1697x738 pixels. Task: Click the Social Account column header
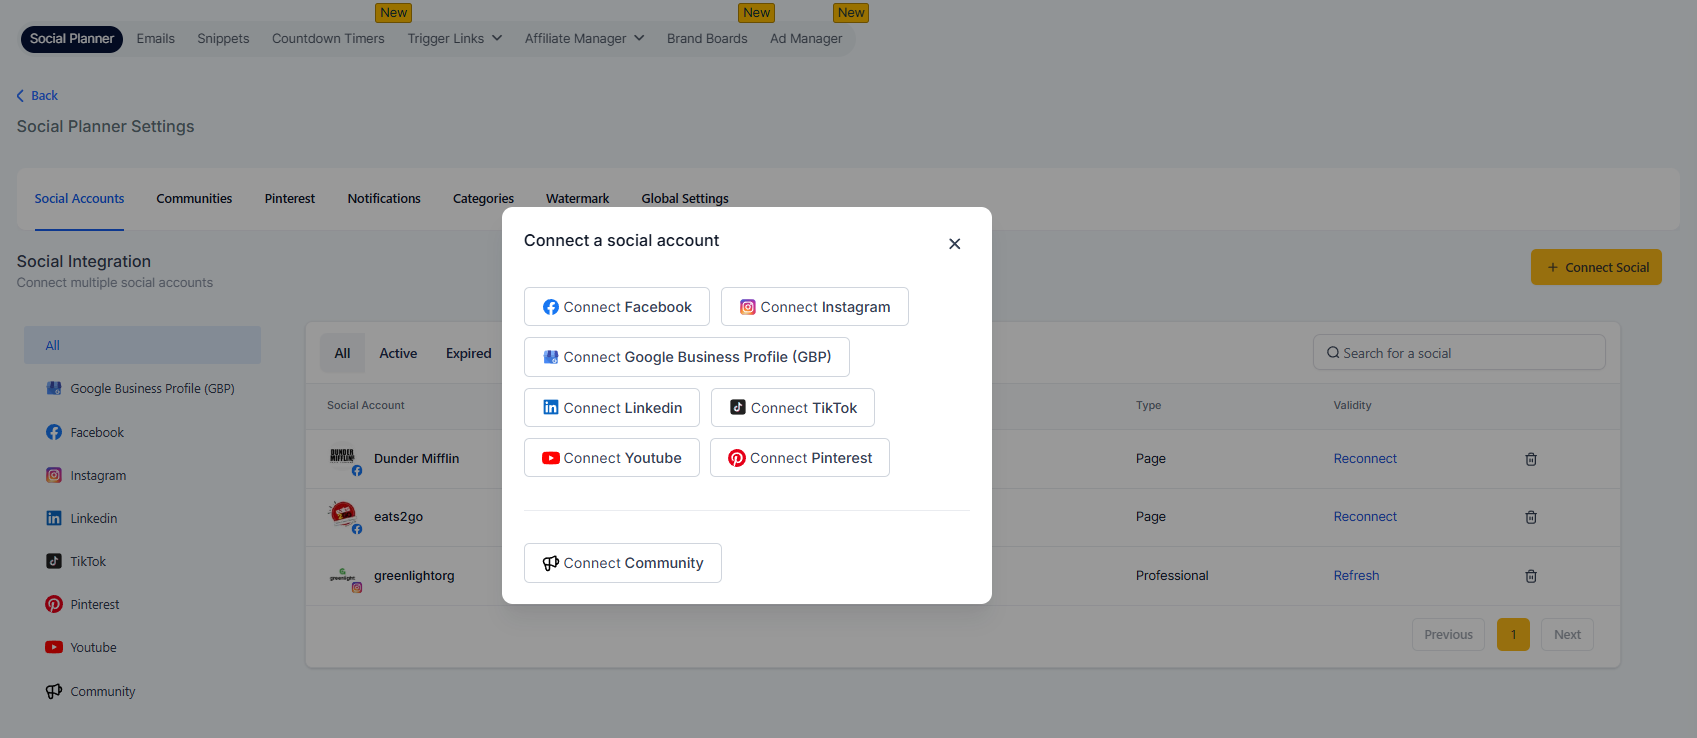pyautogui.click(x=365, y=406)
